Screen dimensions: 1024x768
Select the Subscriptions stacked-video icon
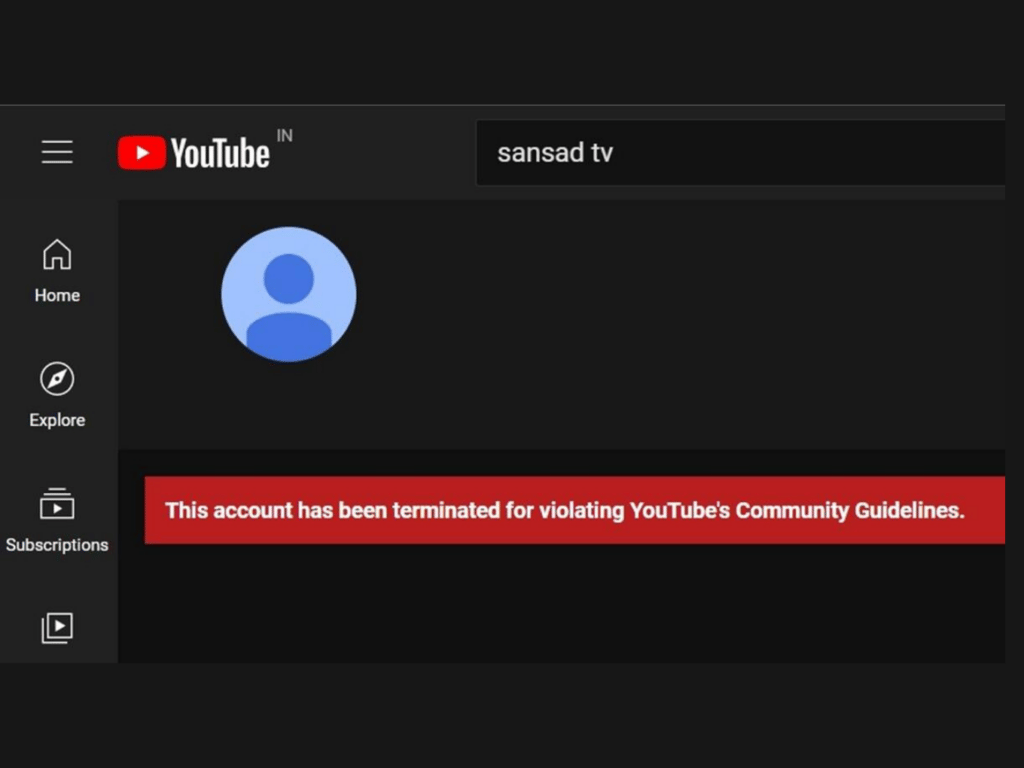coord(57,504)
